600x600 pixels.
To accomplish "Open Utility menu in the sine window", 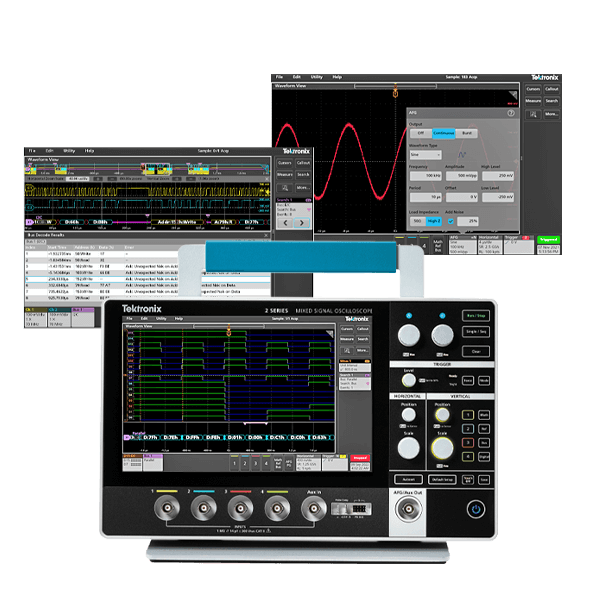I will click(x=315, y=77).
